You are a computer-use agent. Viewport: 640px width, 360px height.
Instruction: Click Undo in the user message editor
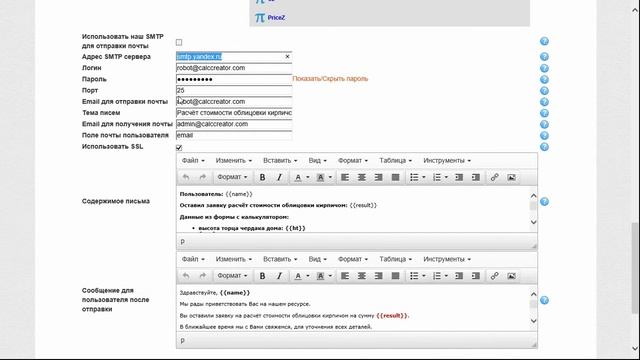click(186, 276)
